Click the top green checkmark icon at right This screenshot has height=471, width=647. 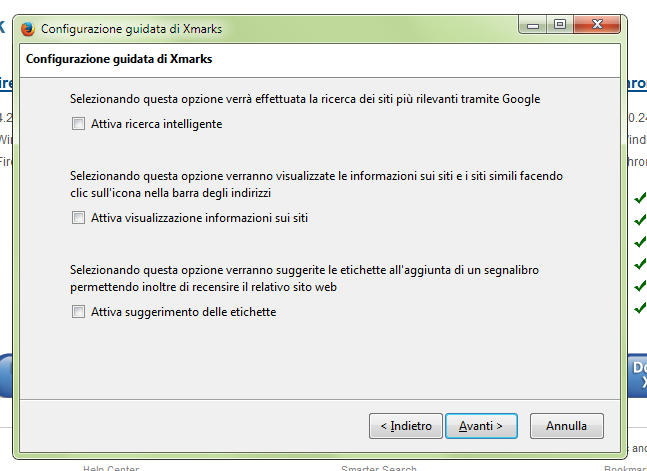click(x=640, y=197)
